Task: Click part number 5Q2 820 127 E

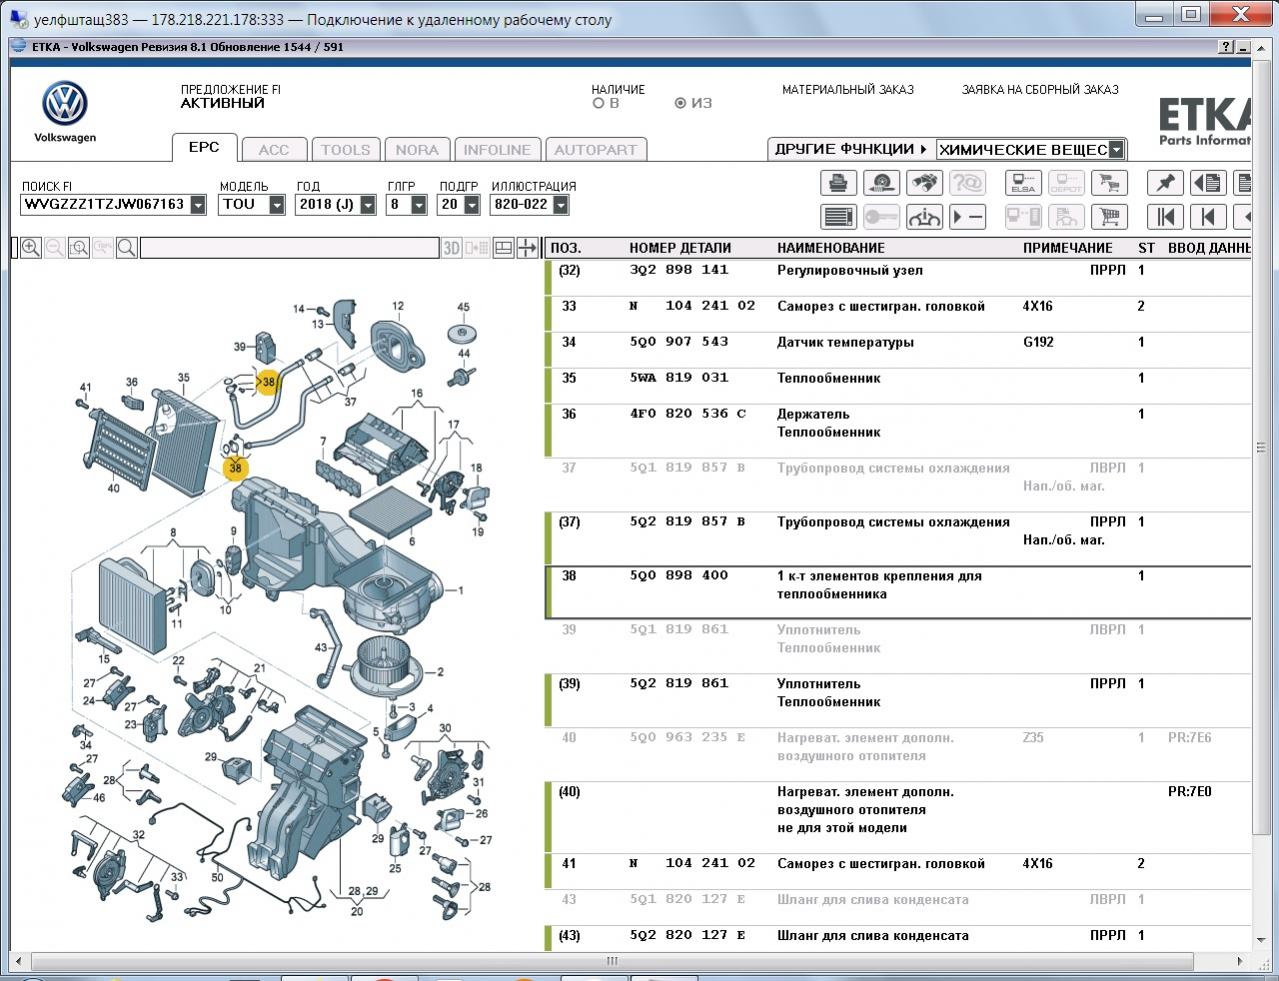Action: pyautogui.click(x=688, y=936)
